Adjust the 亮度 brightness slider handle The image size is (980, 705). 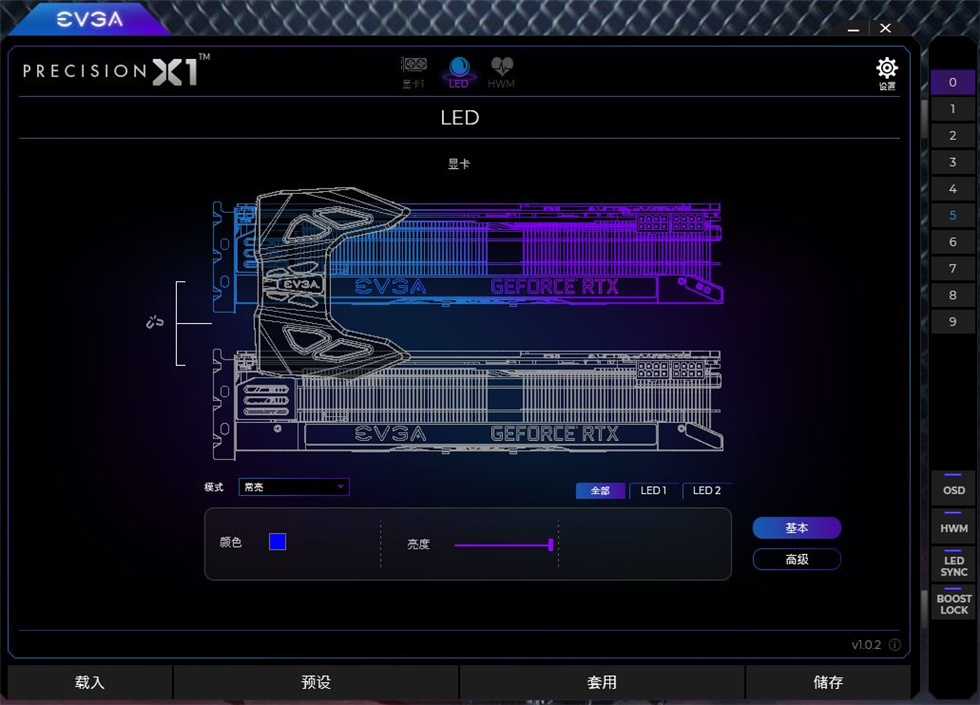coord(551,545)
